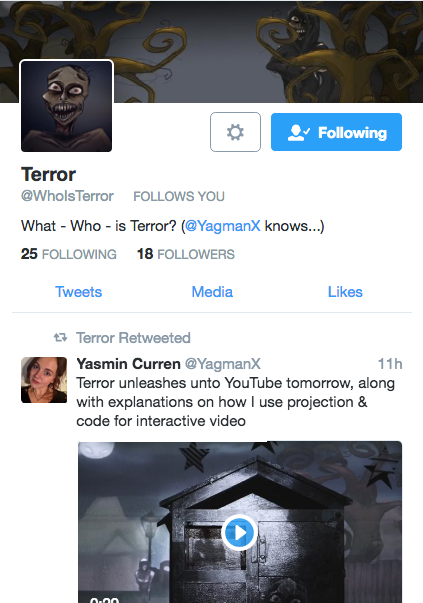
Task: Toggle the blue Following button
Action: coord(336,132)
